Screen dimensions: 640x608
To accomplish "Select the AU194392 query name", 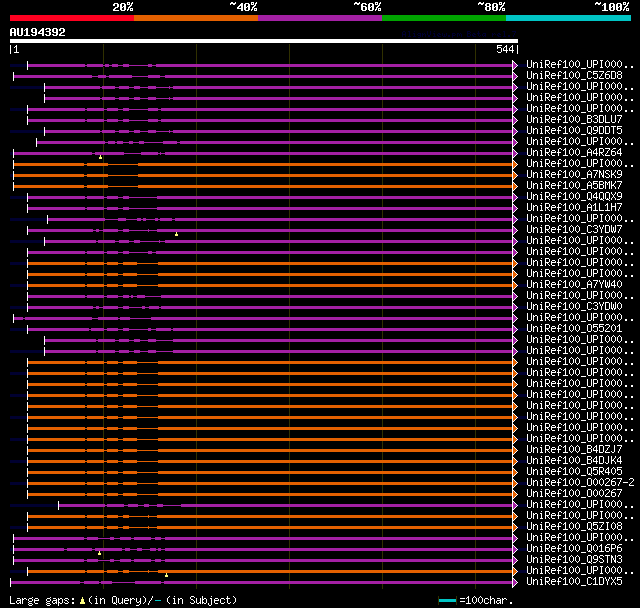I will point(38,32).
